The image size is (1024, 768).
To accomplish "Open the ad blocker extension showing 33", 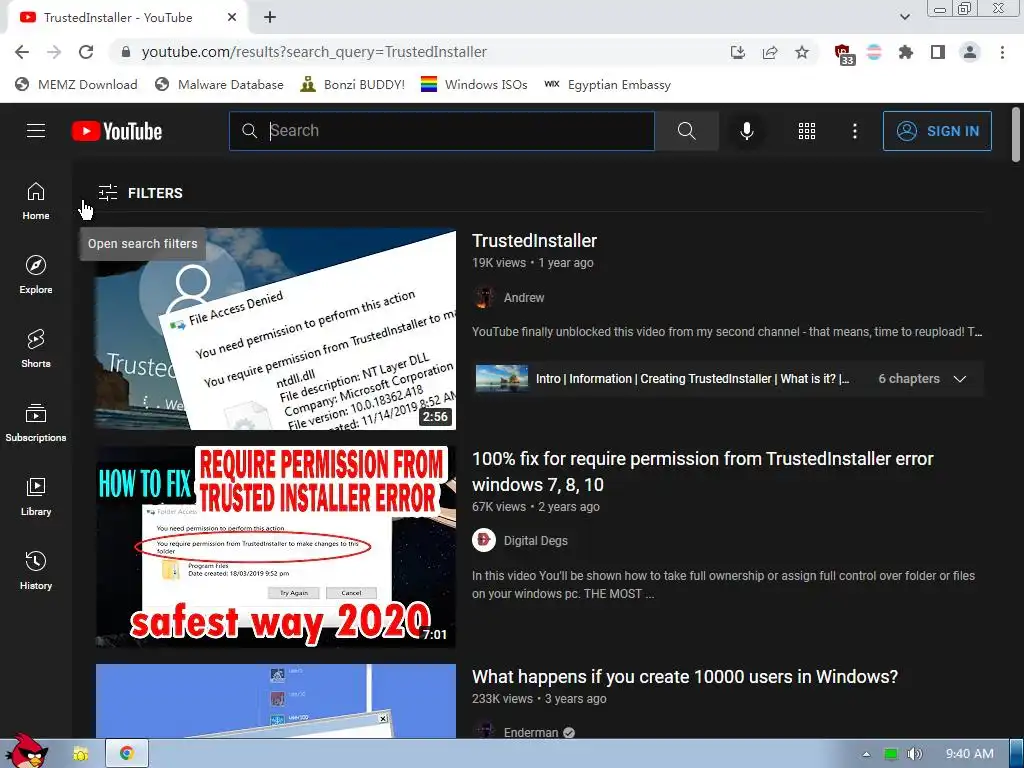I will [844, 54].
